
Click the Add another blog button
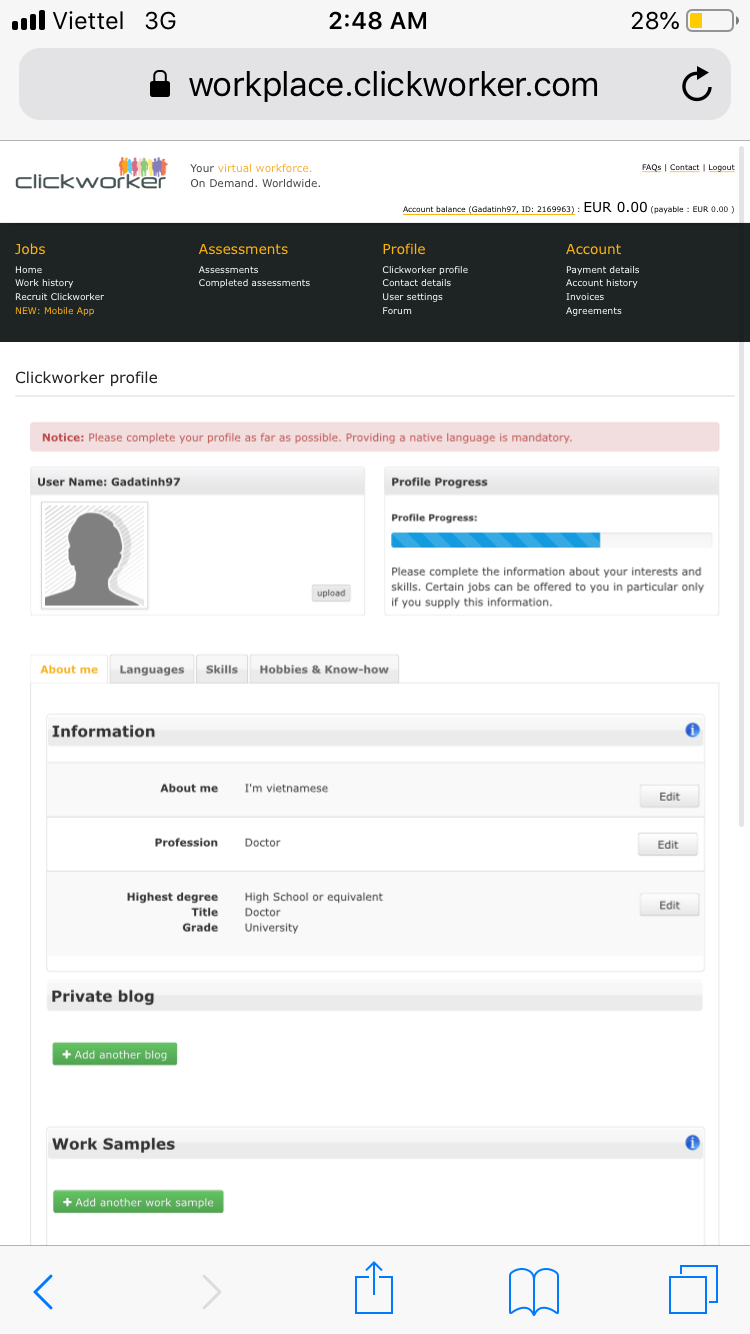115,1054
